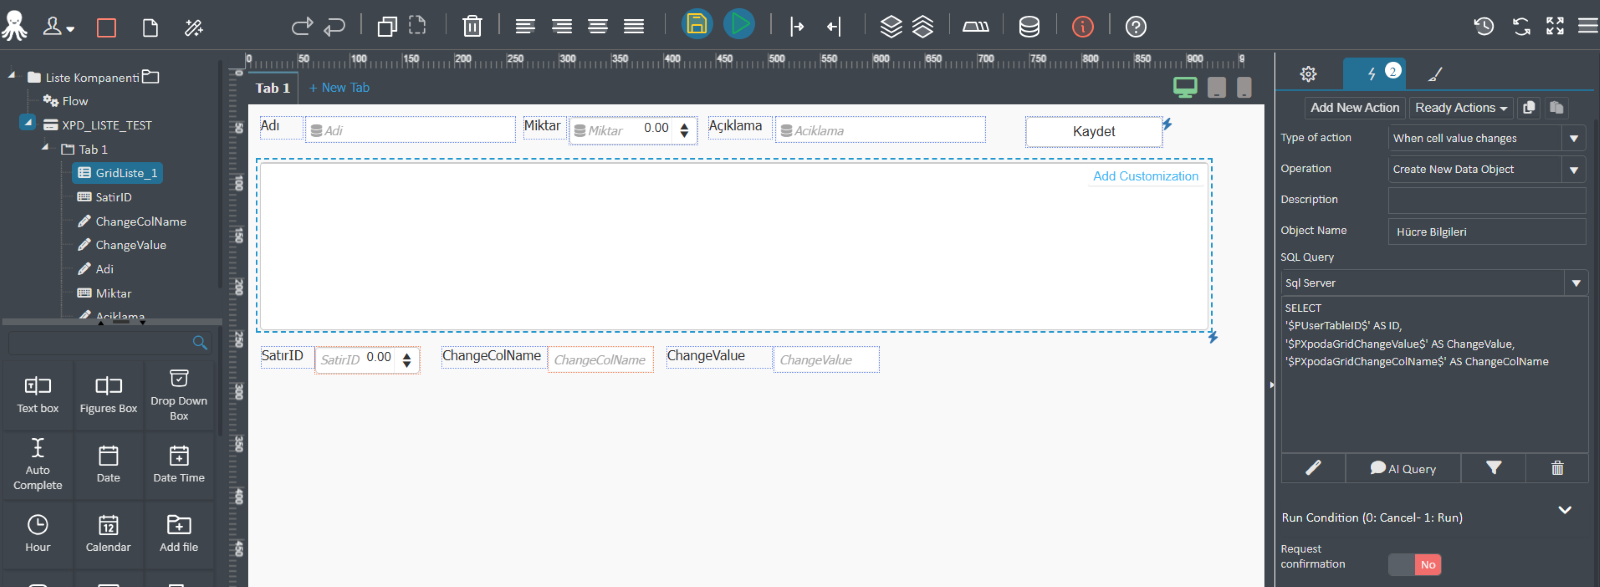Screen dimensions: 1600x587
Task: Click copy action icon beside Ready Actions
Action: 1528,108
